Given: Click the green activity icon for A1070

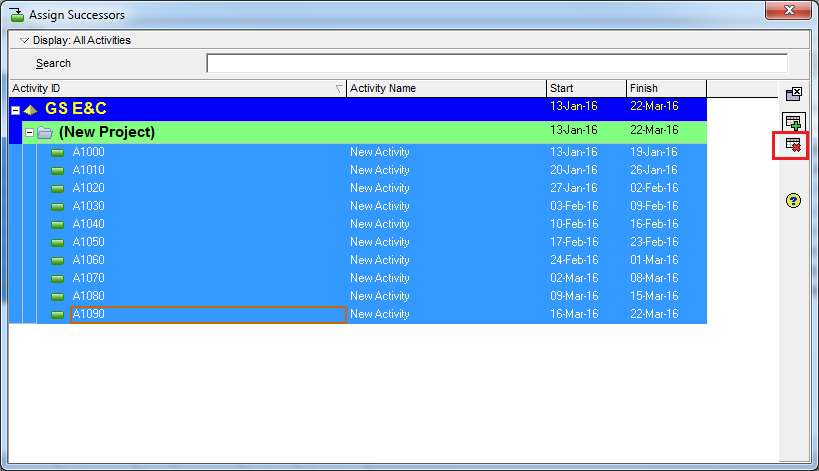Looking at the screenshot, I should (57, 279).
